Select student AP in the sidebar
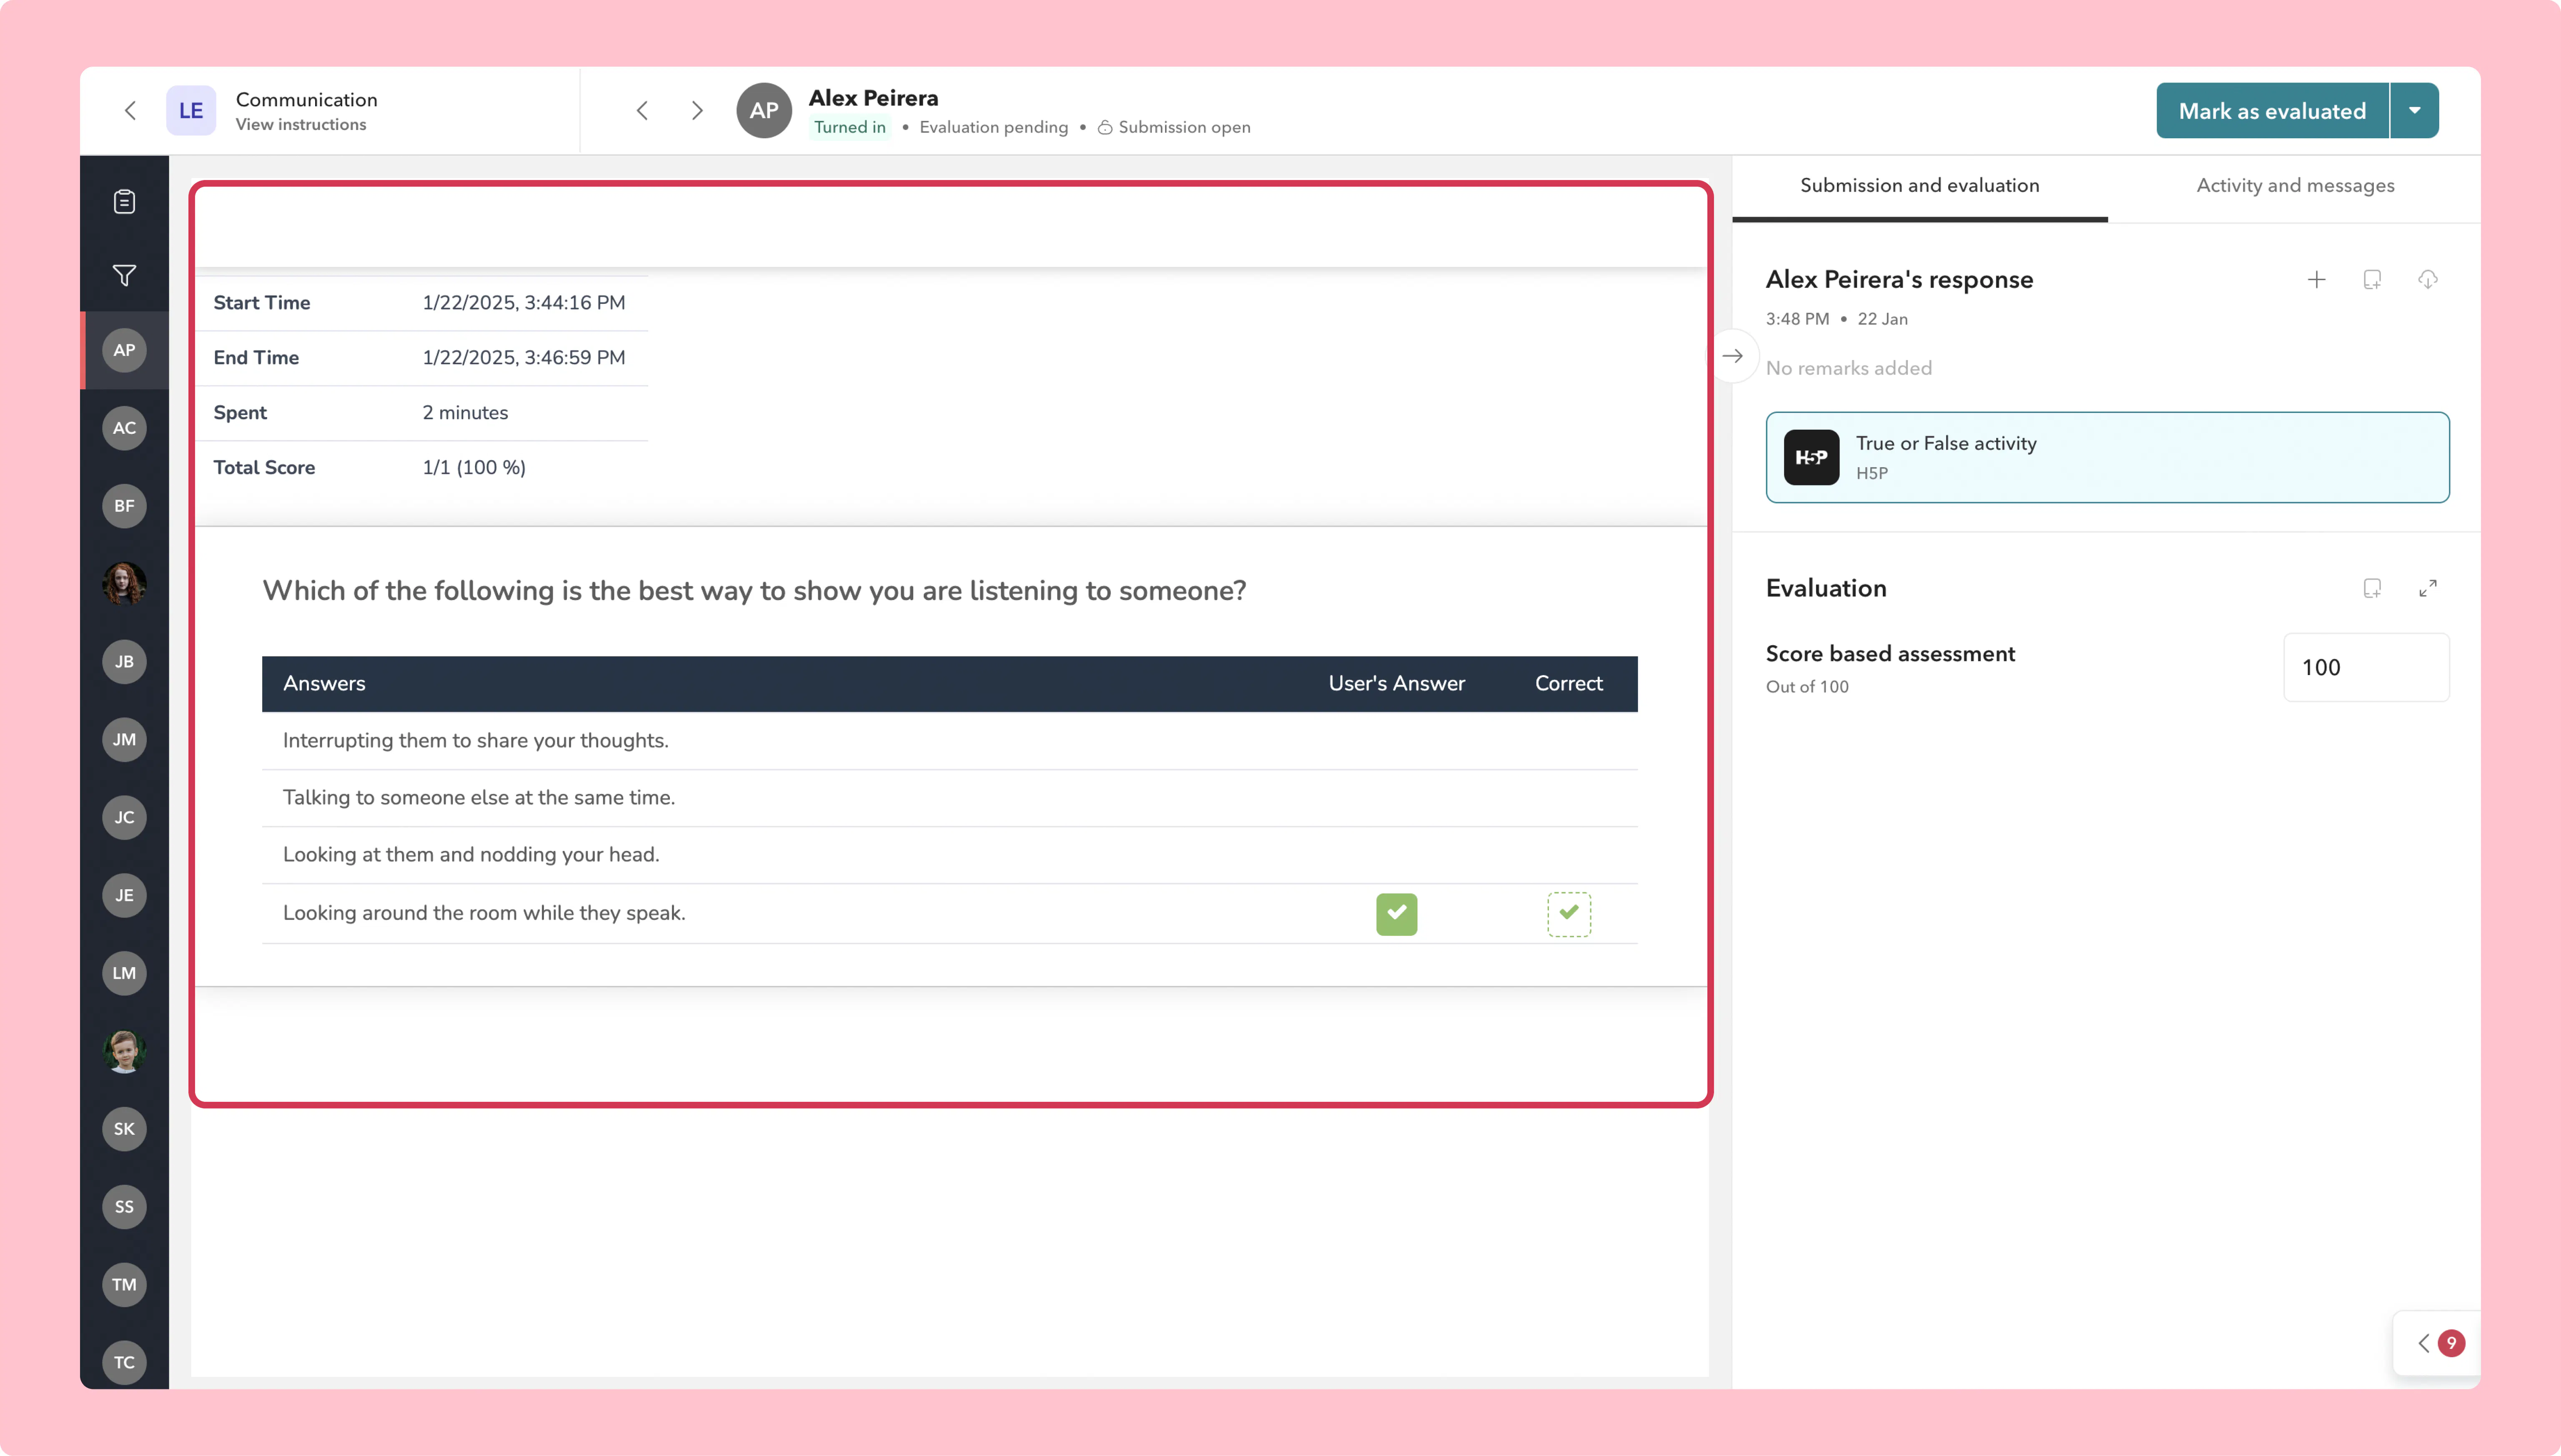 tap(124, 350)
